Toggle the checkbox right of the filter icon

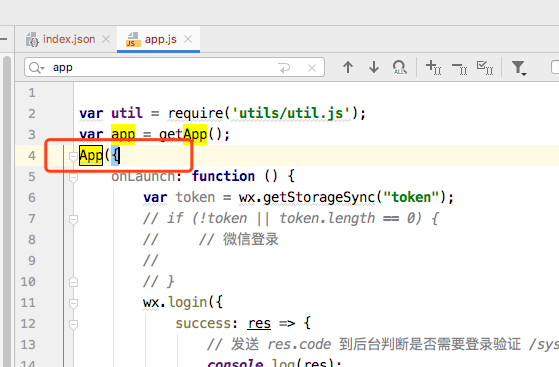click(555, 67)
